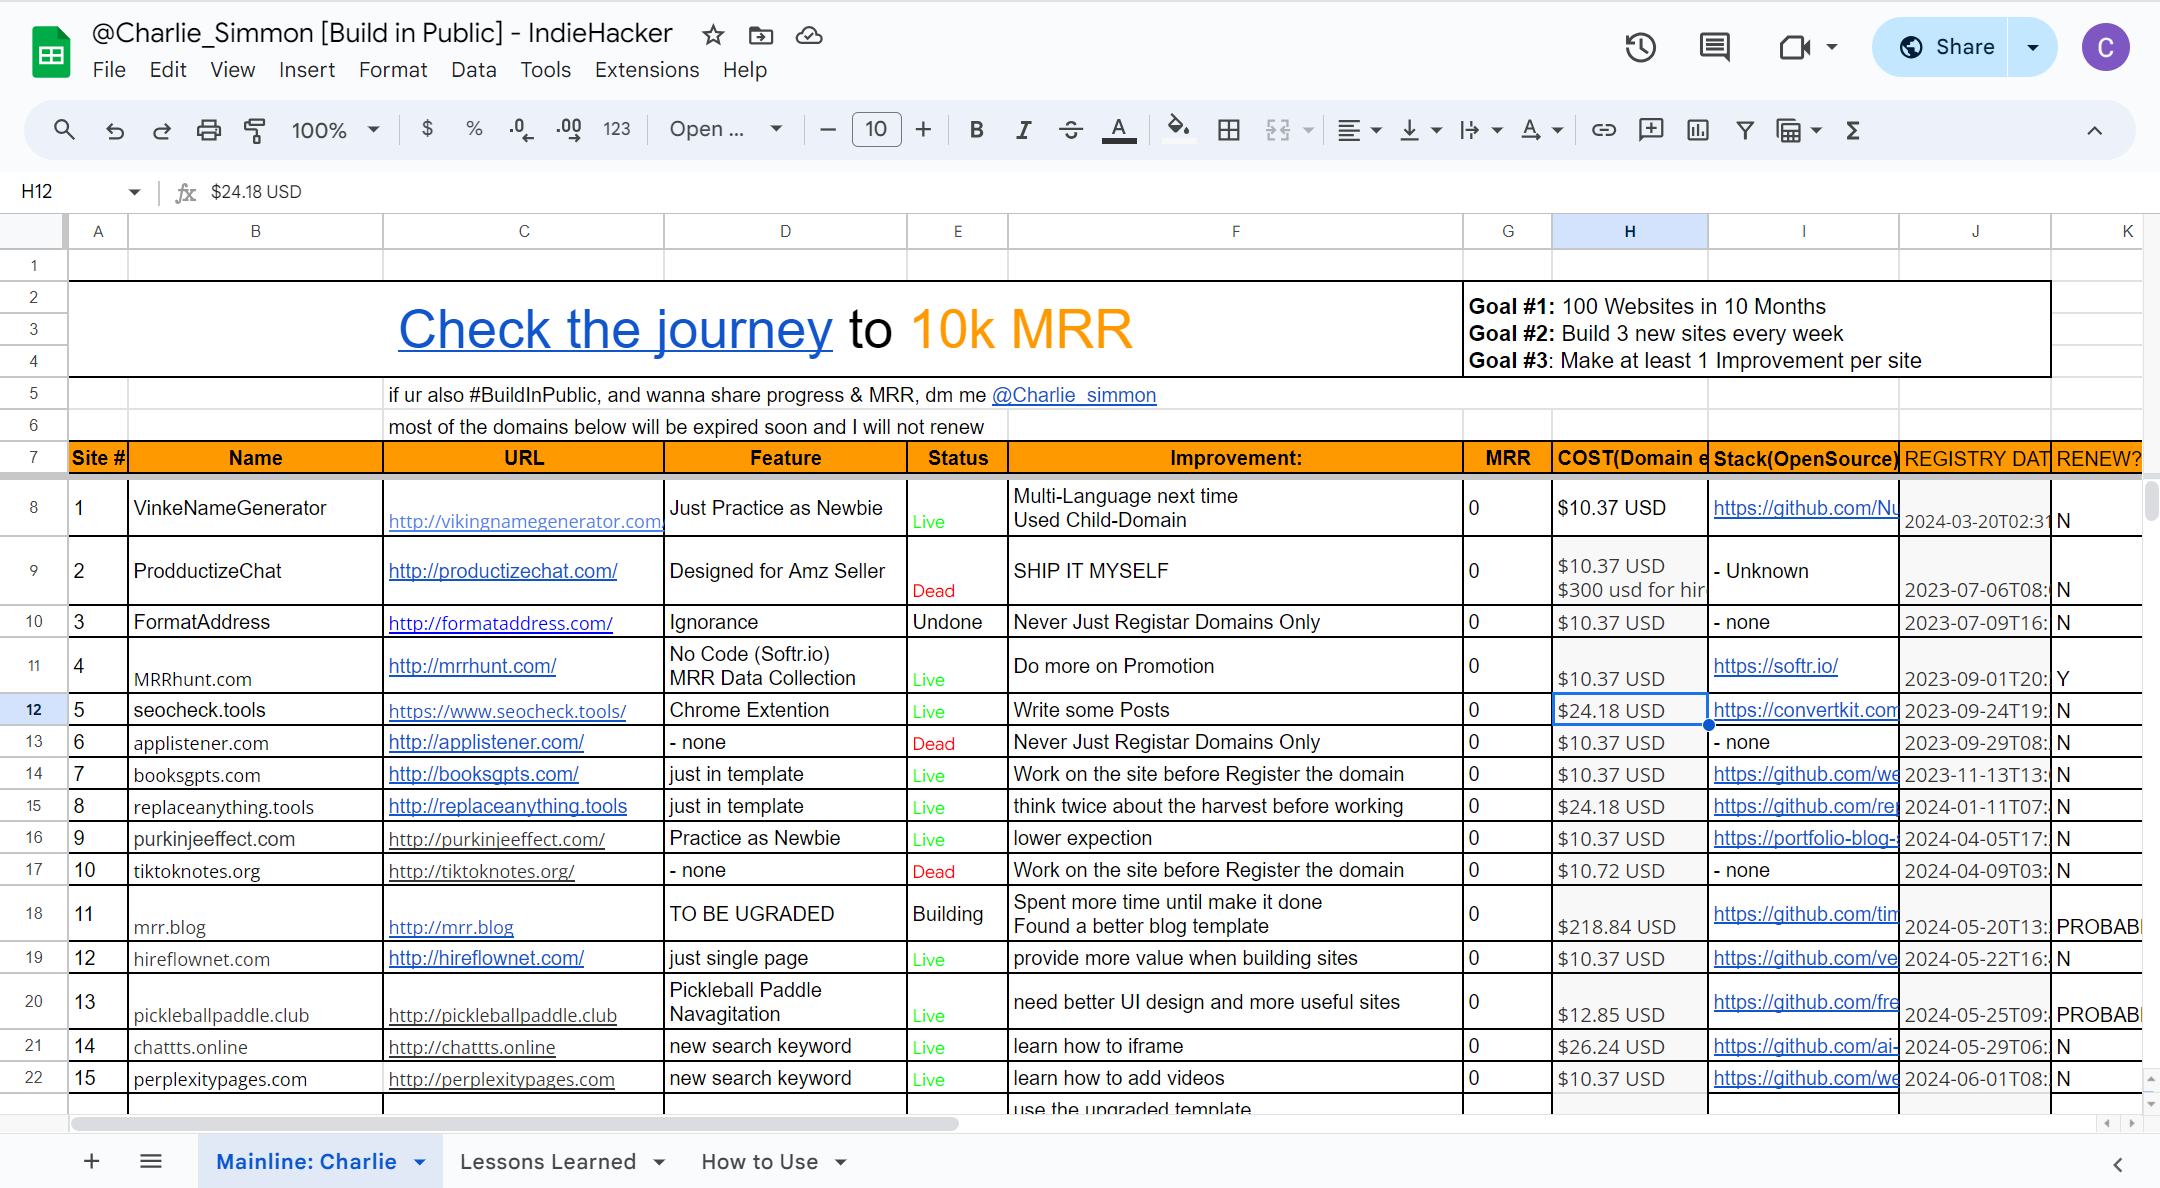
Task: Open the Extensions menu
Action: point(647,70)
